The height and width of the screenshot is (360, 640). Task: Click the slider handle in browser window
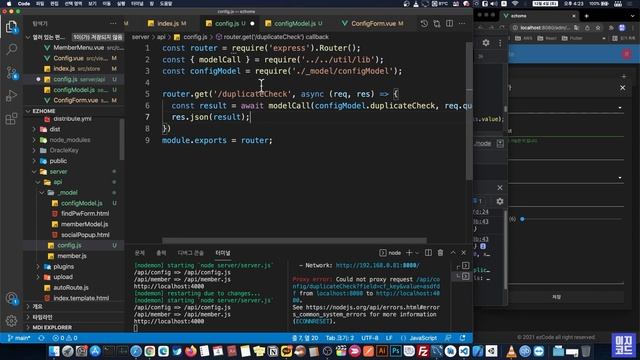point(522,219)
